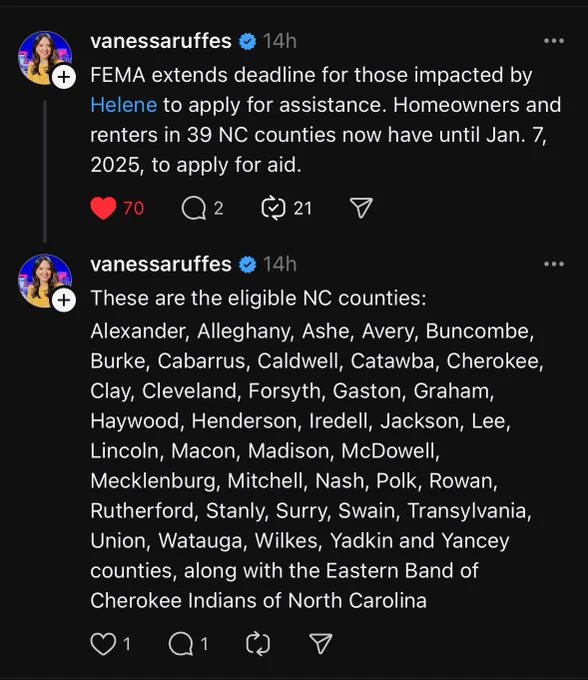Repost the FEMA deadline post

pos(273,208)
